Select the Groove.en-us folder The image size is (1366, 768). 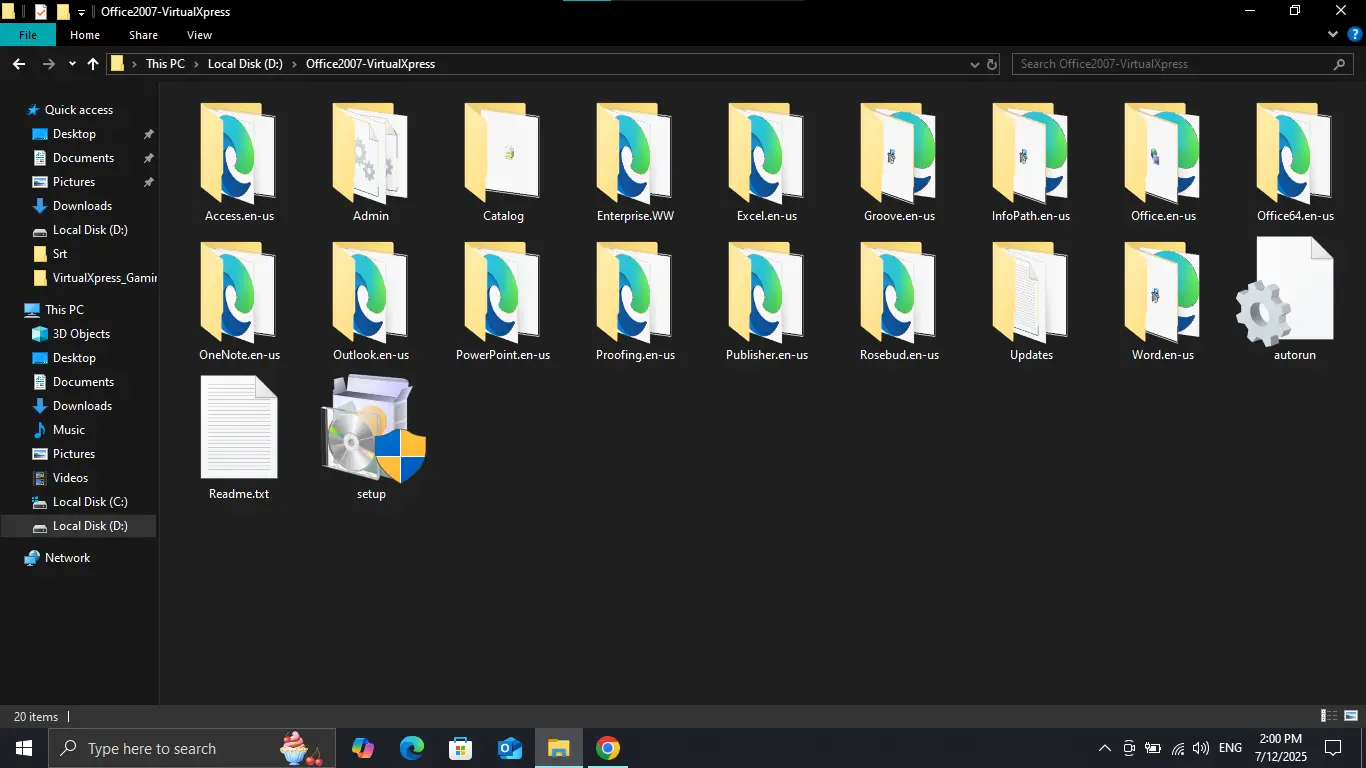pos(899,163)
